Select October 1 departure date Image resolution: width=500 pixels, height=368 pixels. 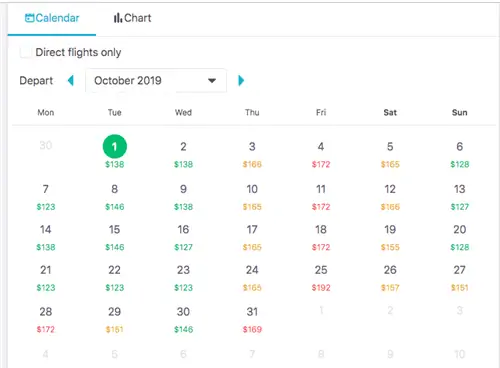[x=115, y=152]
